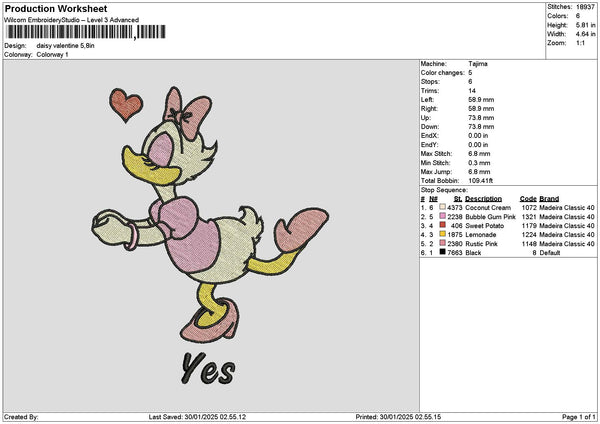This screenshot has height=424, width=600.
Task: Click the 'Sweet Potato' description text
Action: [x=484, y=226]
